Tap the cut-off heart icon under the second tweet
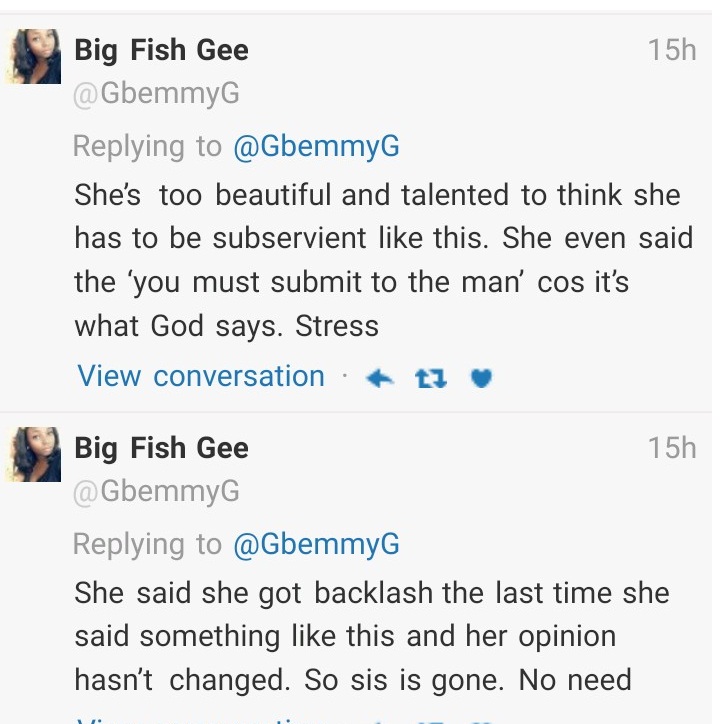This screenshot has height=724, width=720. pos(482,720)
